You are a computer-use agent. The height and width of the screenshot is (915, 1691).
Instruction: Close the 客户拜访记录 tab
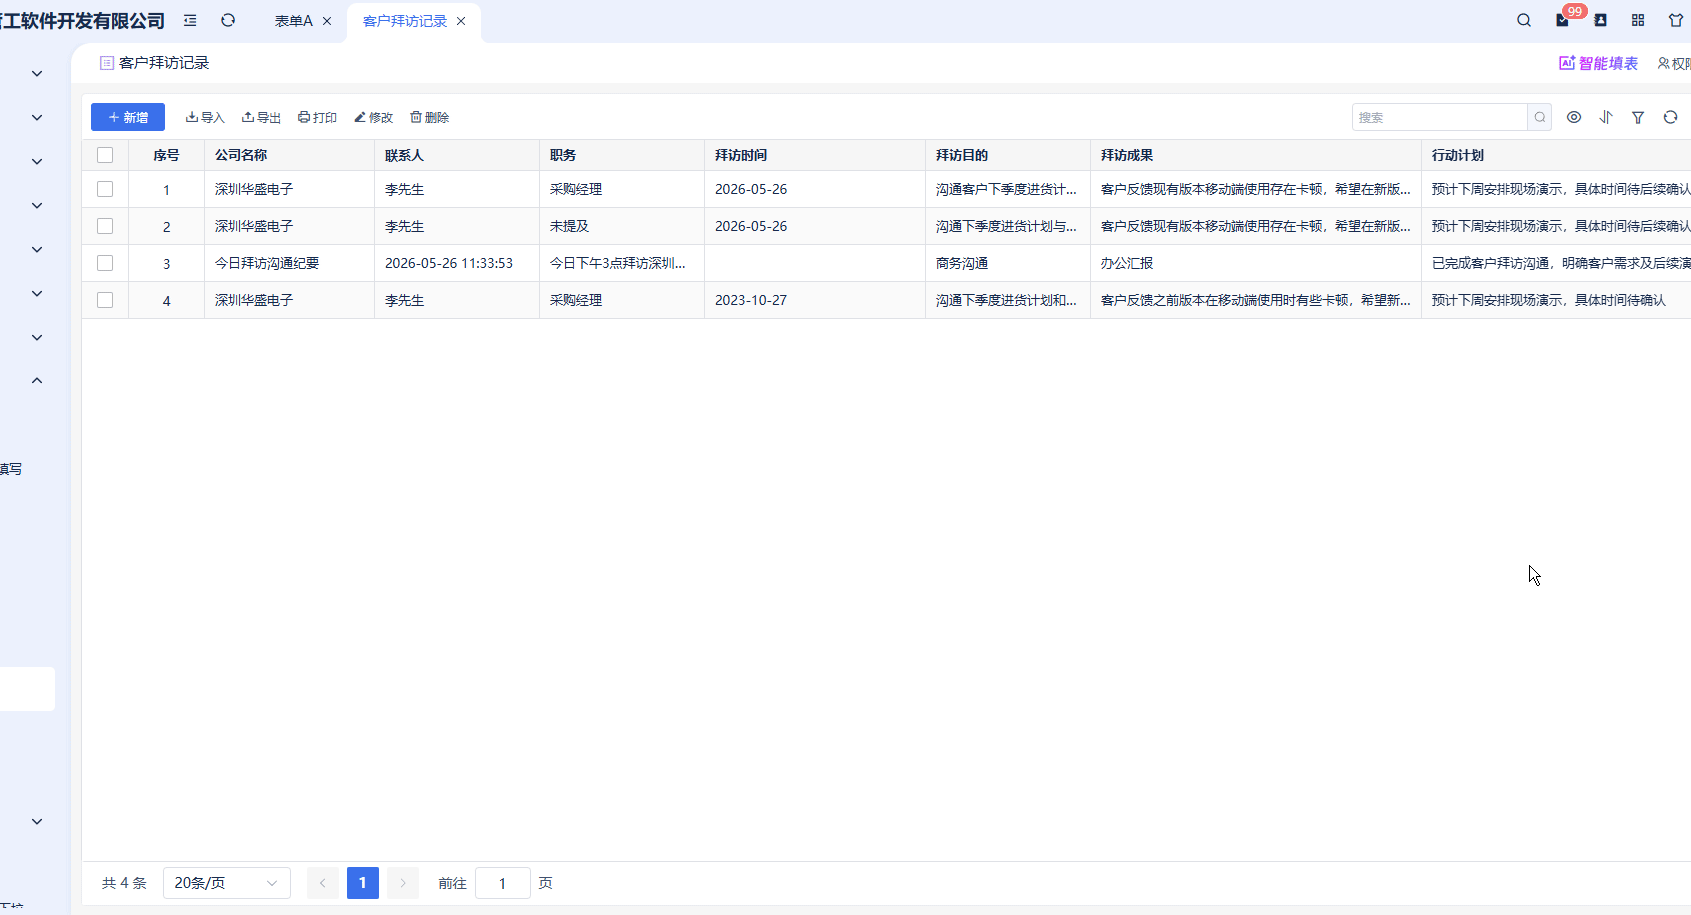[x=461, y=21]
